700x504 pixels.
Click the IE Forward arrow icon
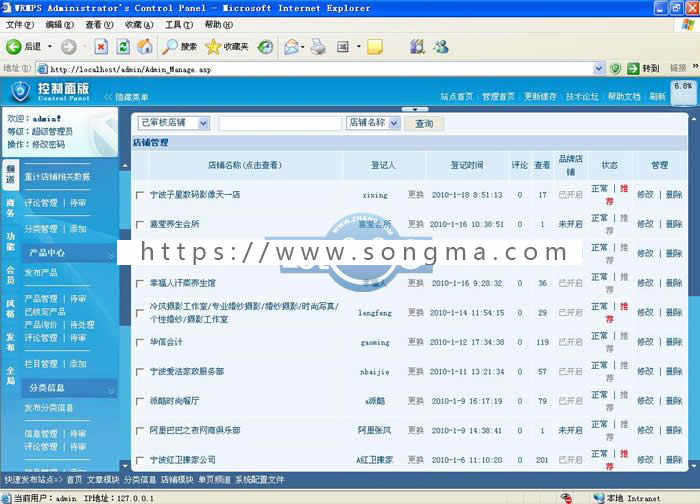tap(68, 46)
